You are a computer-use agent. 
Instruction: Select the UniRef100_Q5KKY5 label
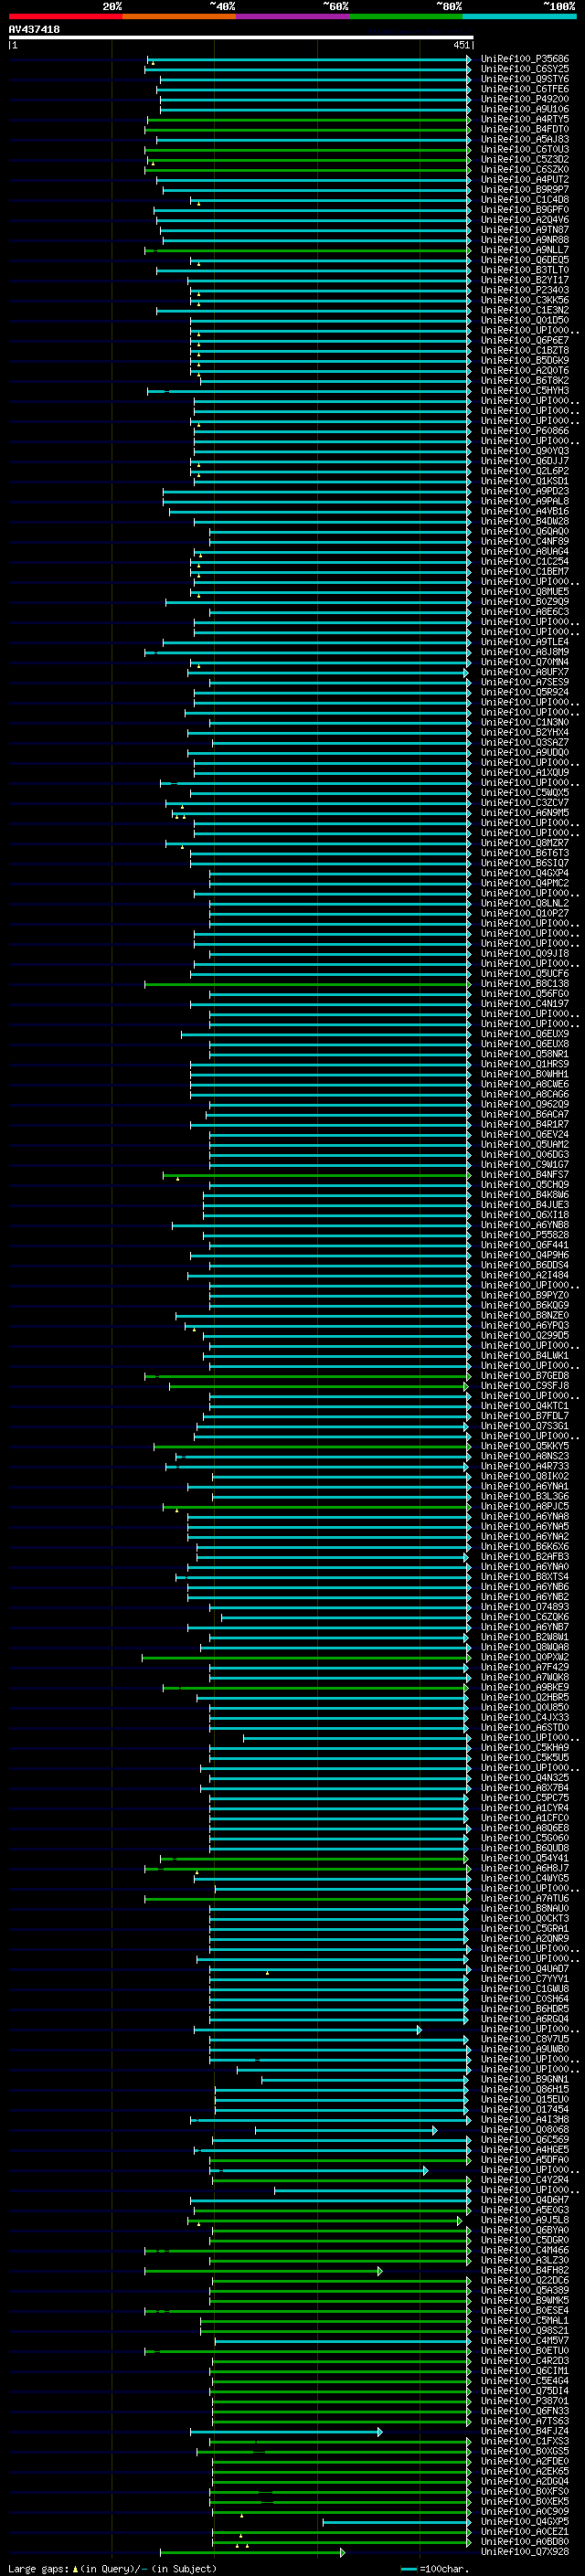pos(525,1446)
